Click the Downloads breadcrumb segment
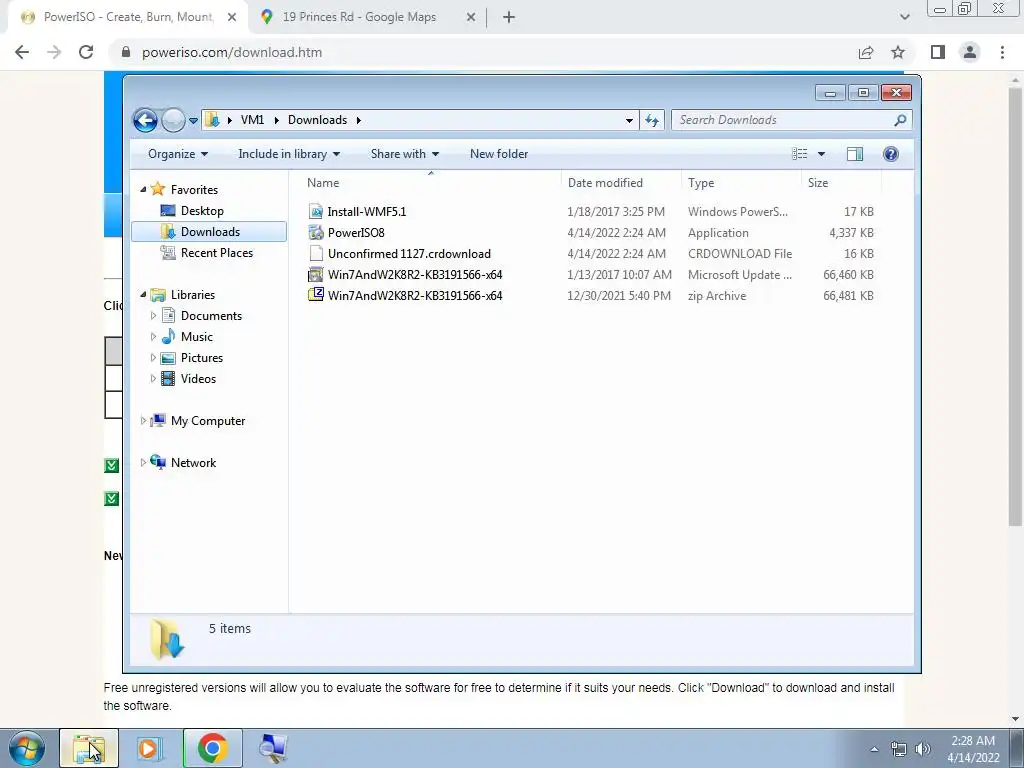This screenshot has height=768, width=1024. point(317,120)
